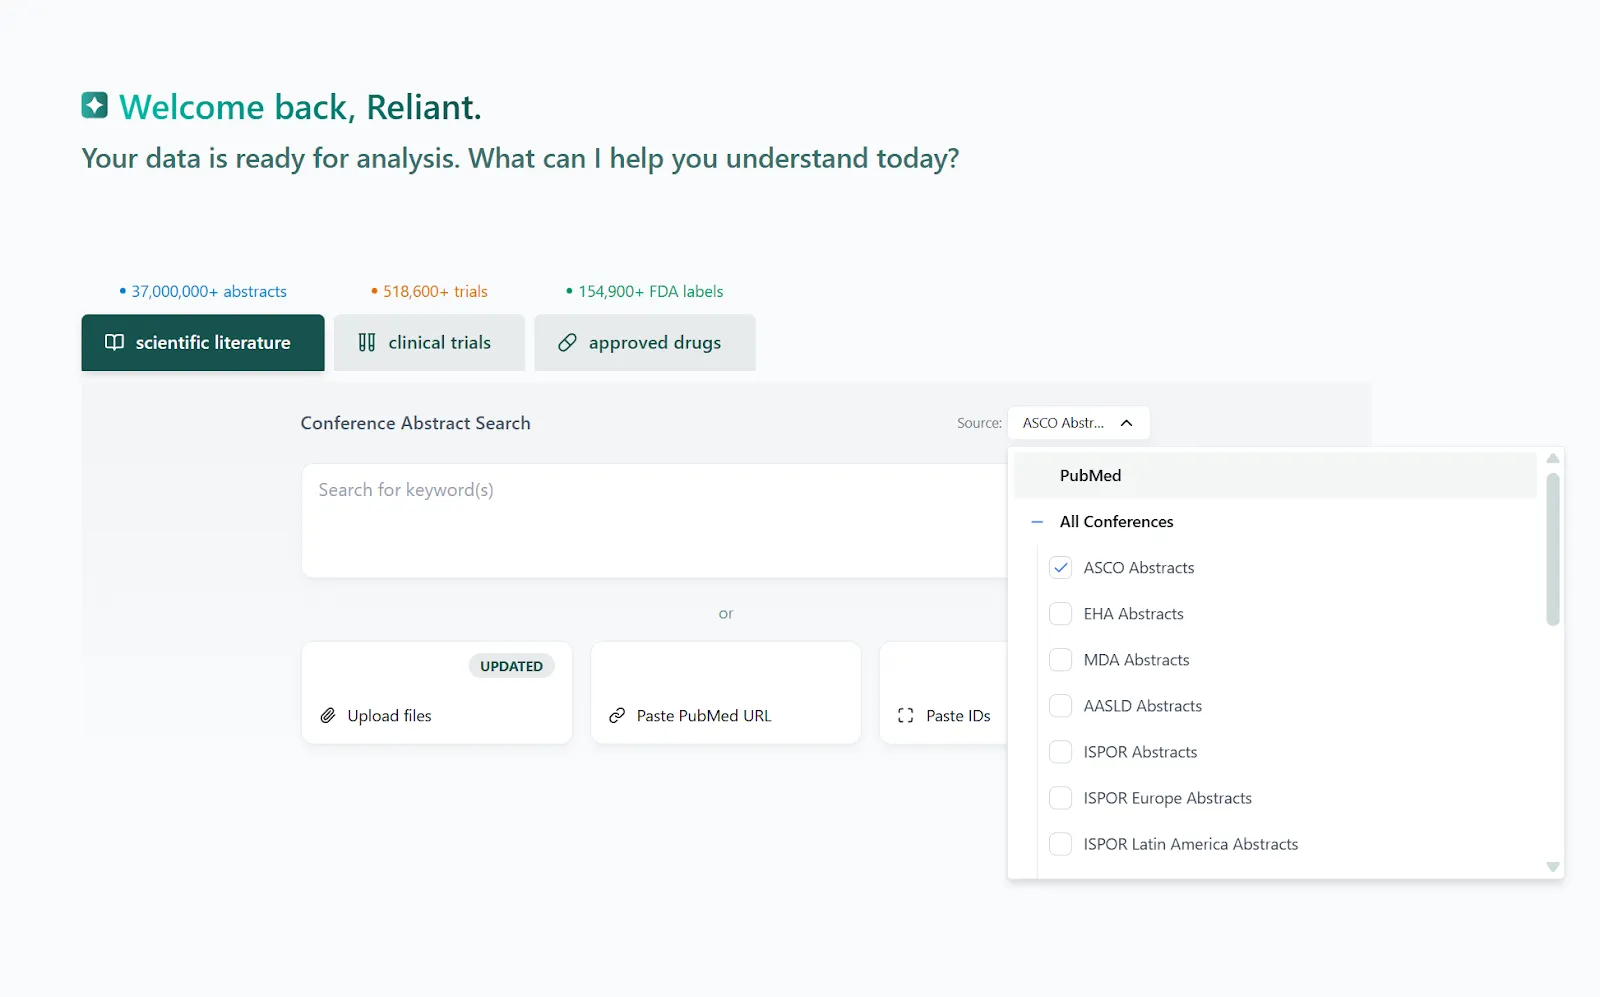This screenshot has width=1600, height=997.
Task: Check the EHA Abstracts checkbox
Action: tap(1061, 614)
